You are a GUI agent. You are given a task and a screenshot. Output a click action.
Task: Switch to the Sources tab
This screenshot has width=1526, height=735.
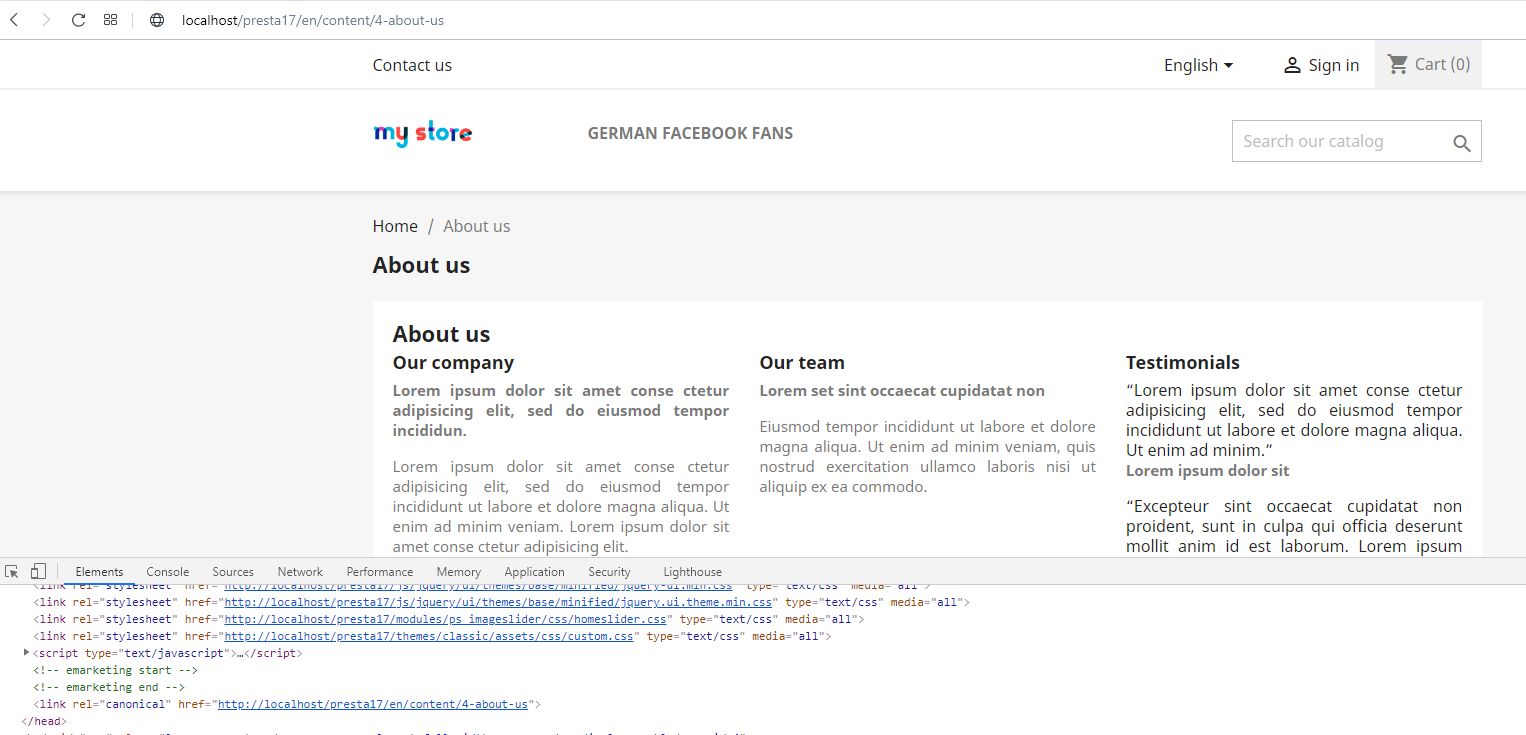[233, 572]
